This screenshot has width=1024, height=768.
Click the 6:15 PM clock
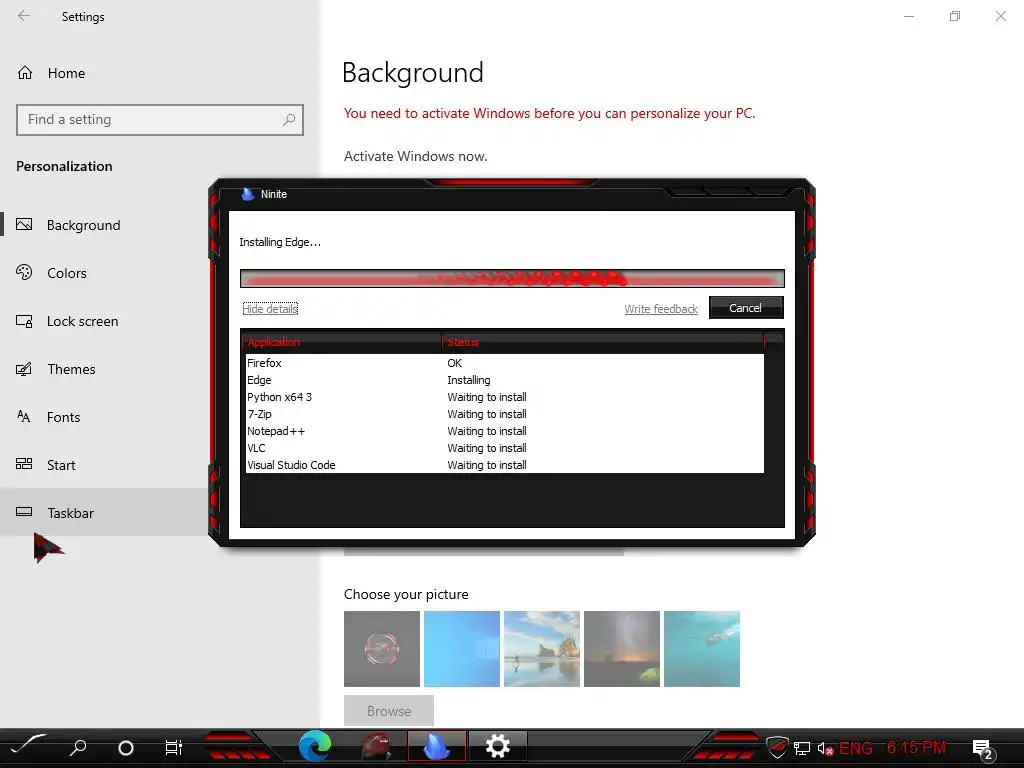click(x=916, y=747)
